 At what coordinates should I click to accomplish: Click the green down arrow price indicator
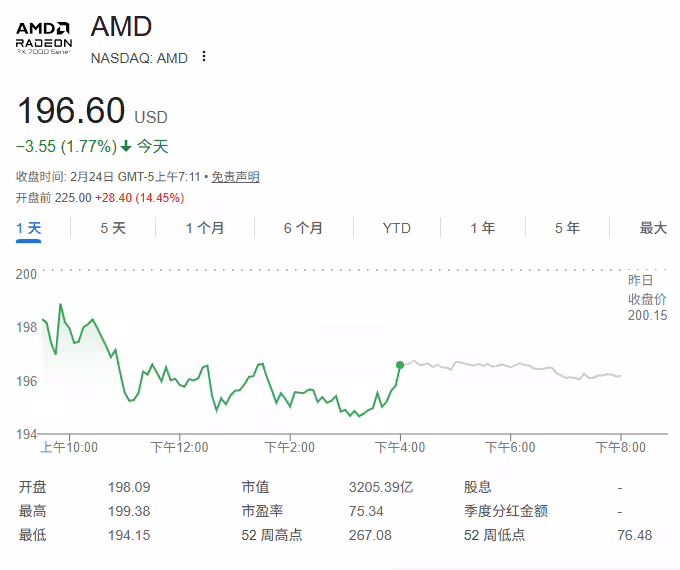[126, 146]
